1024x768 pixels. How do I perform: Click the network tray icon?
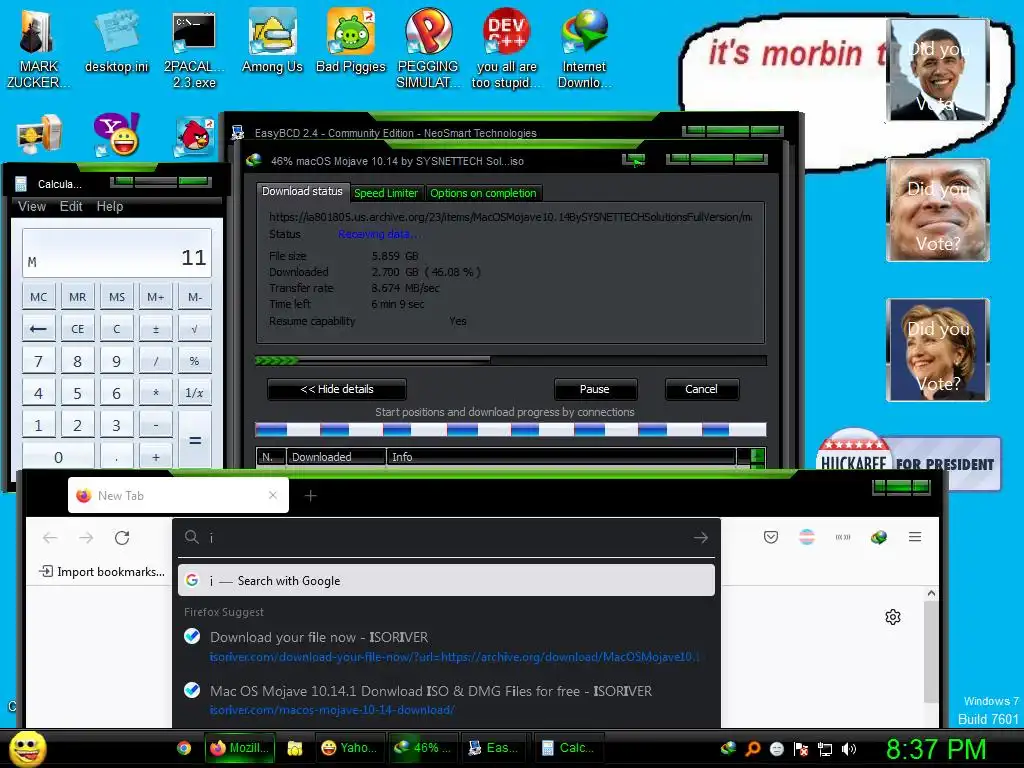(x=824, y=748)
